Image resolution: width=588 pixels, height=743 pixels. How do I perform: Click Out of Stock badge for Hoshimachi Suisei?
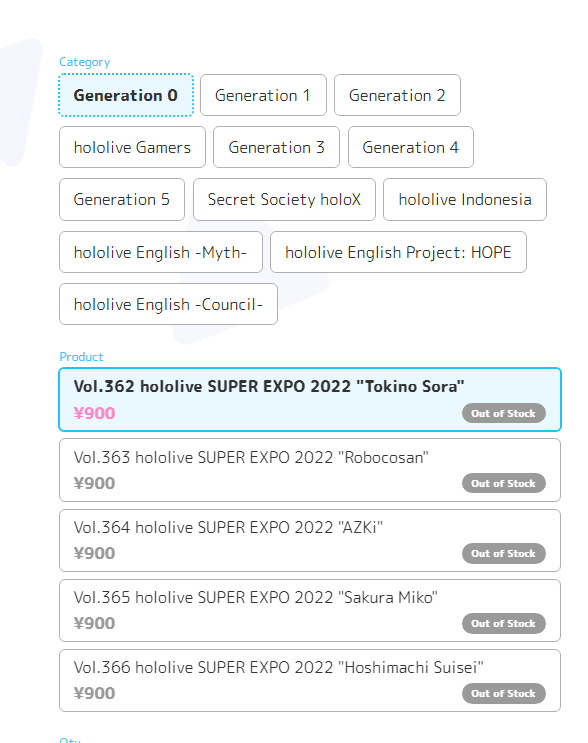[x=504, y=693]
